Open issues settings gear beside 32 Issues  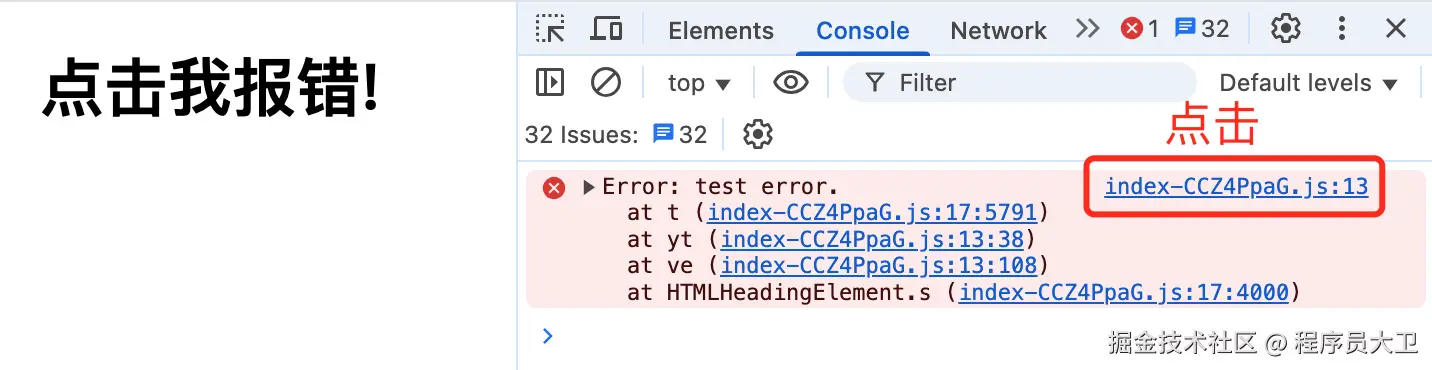tap(759, 134)
